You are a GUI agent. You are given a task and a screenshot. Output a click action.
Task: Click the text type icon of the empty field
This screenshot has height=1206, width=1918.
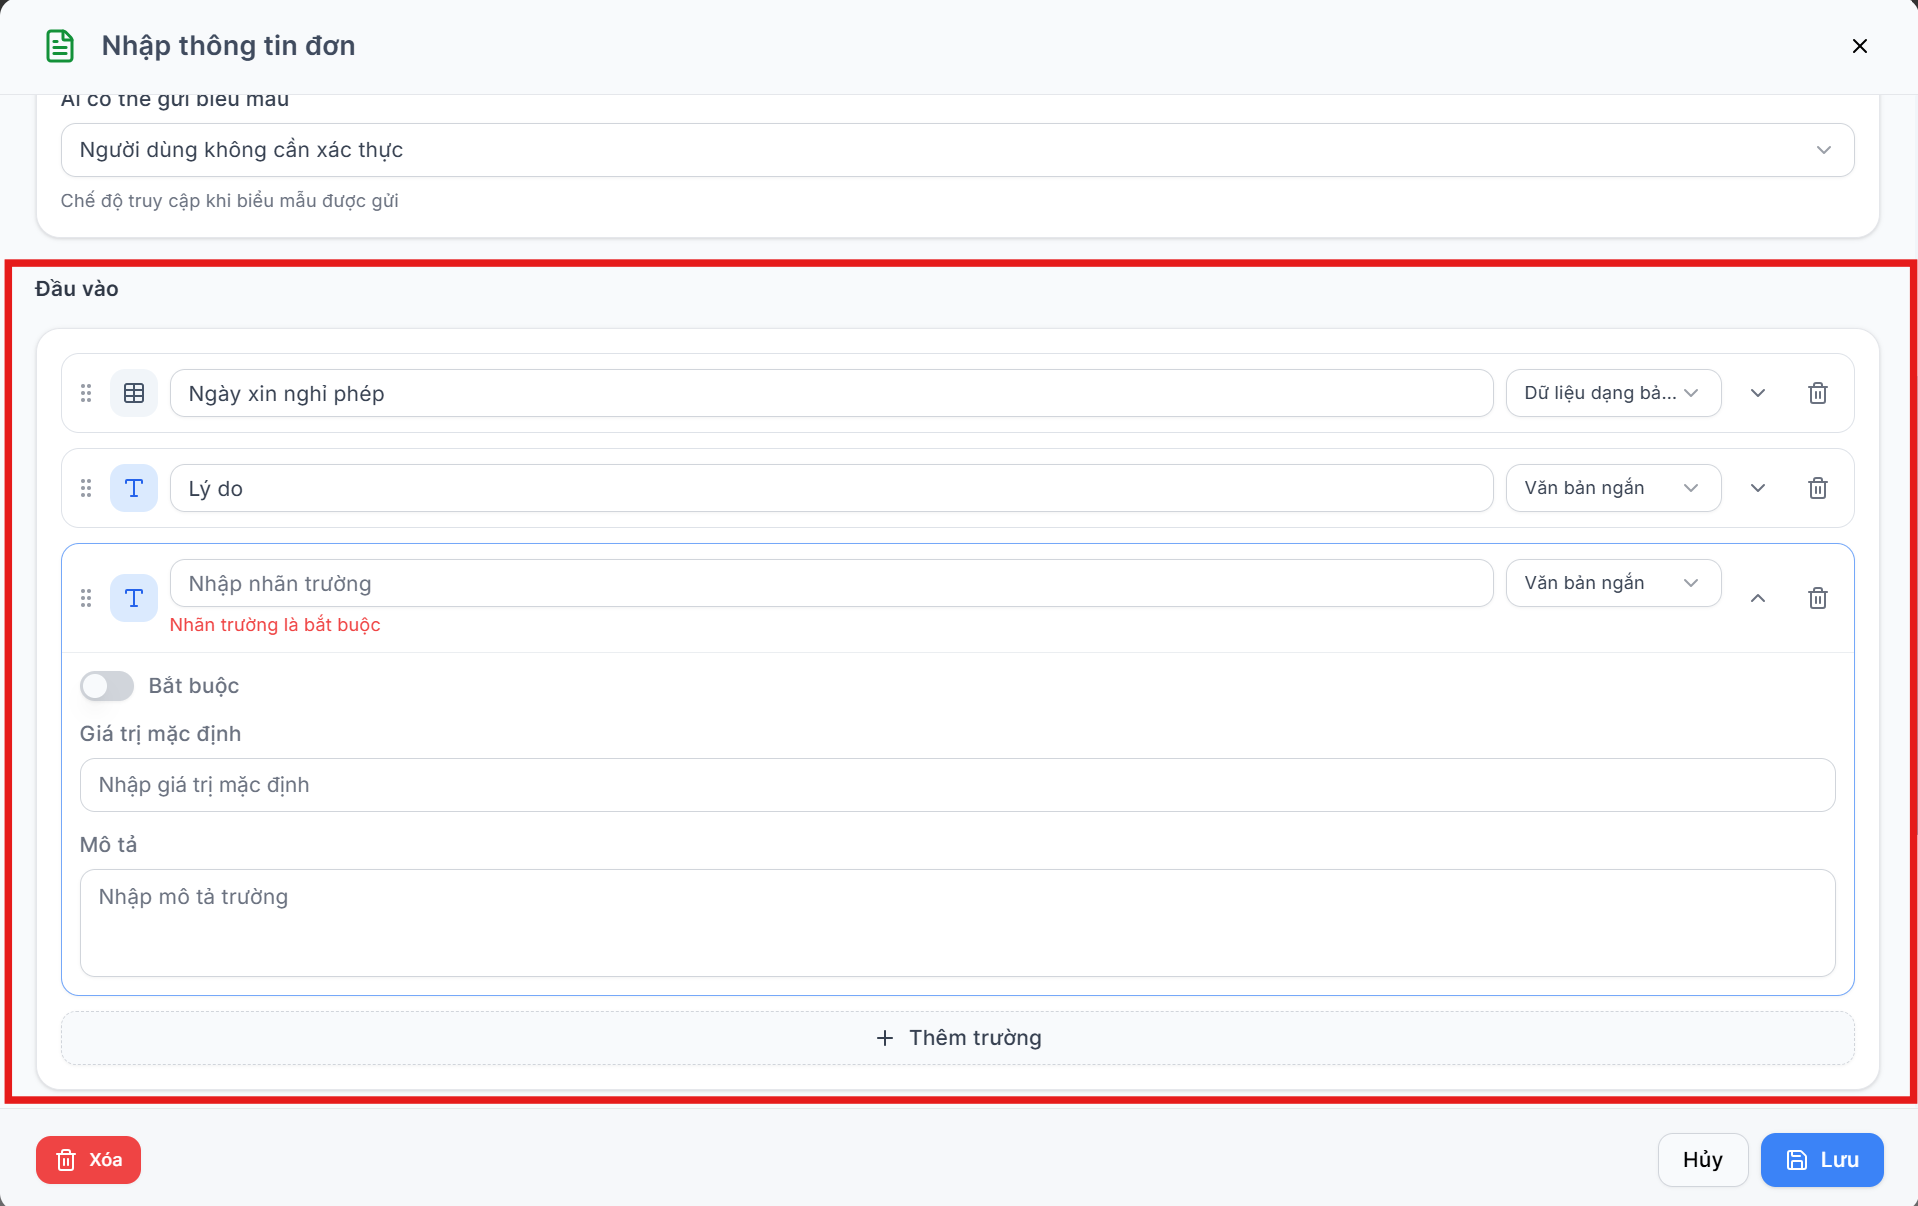[x=134, y=598]
